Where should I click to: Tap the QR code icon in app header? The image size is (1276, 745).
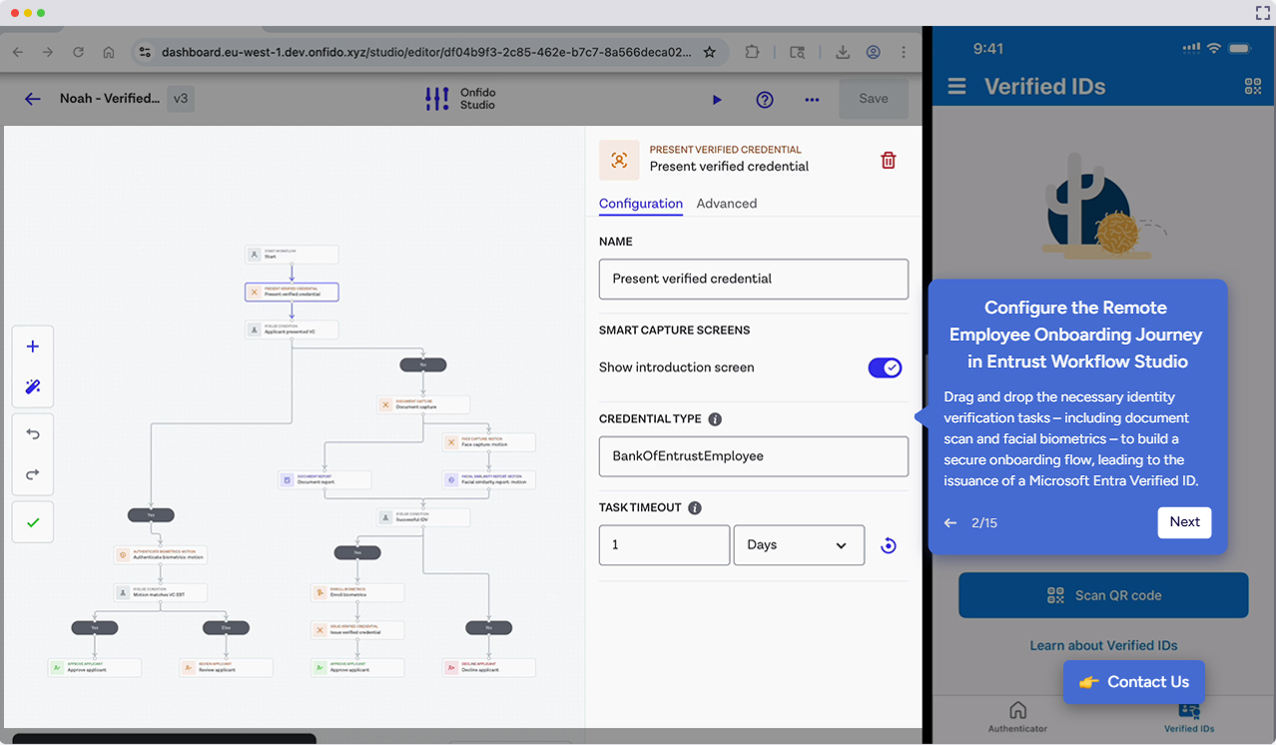click(1253, 86)
